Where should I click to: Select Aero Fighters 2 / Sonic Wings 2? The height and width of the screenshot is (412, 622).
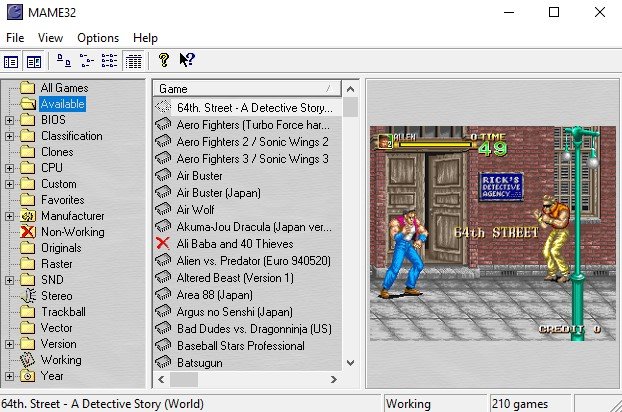(253, 142)
